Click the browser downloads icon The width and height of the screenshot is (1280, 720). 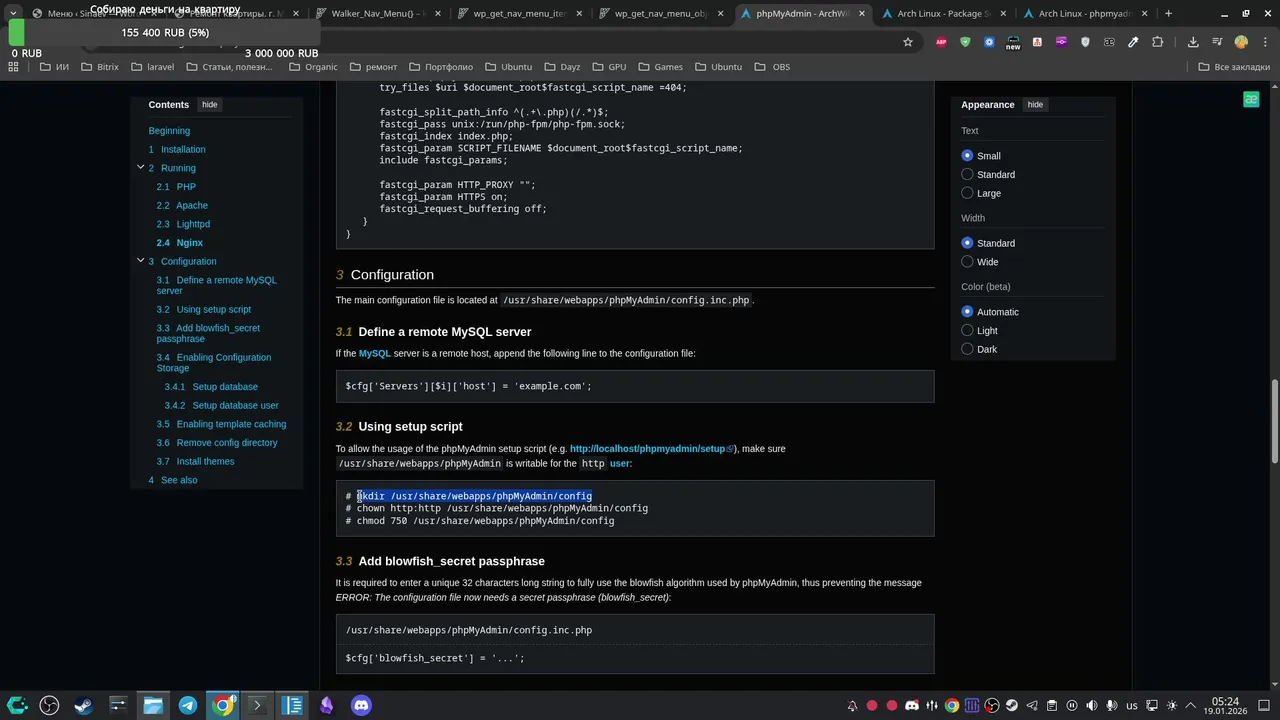point(1193,42)
